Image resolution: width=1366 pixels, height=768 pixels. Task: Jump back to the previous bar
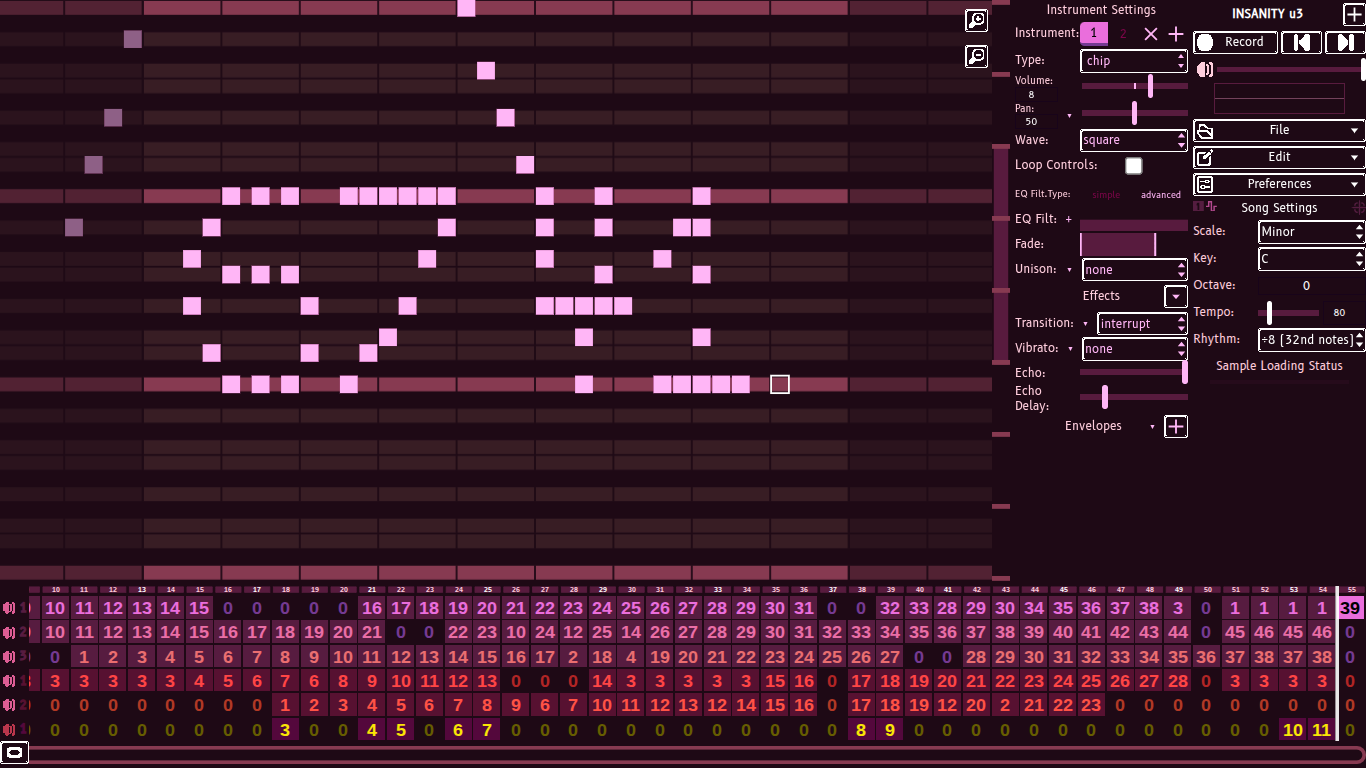pos(1301,42)
